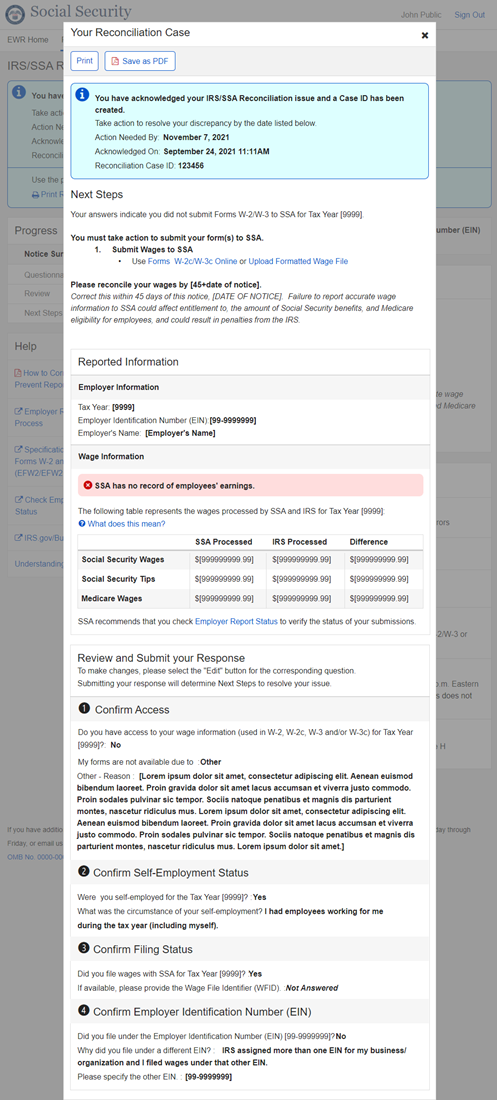
Task: Click the red error icon in SSA alert
Action: (x=88, y=485)
